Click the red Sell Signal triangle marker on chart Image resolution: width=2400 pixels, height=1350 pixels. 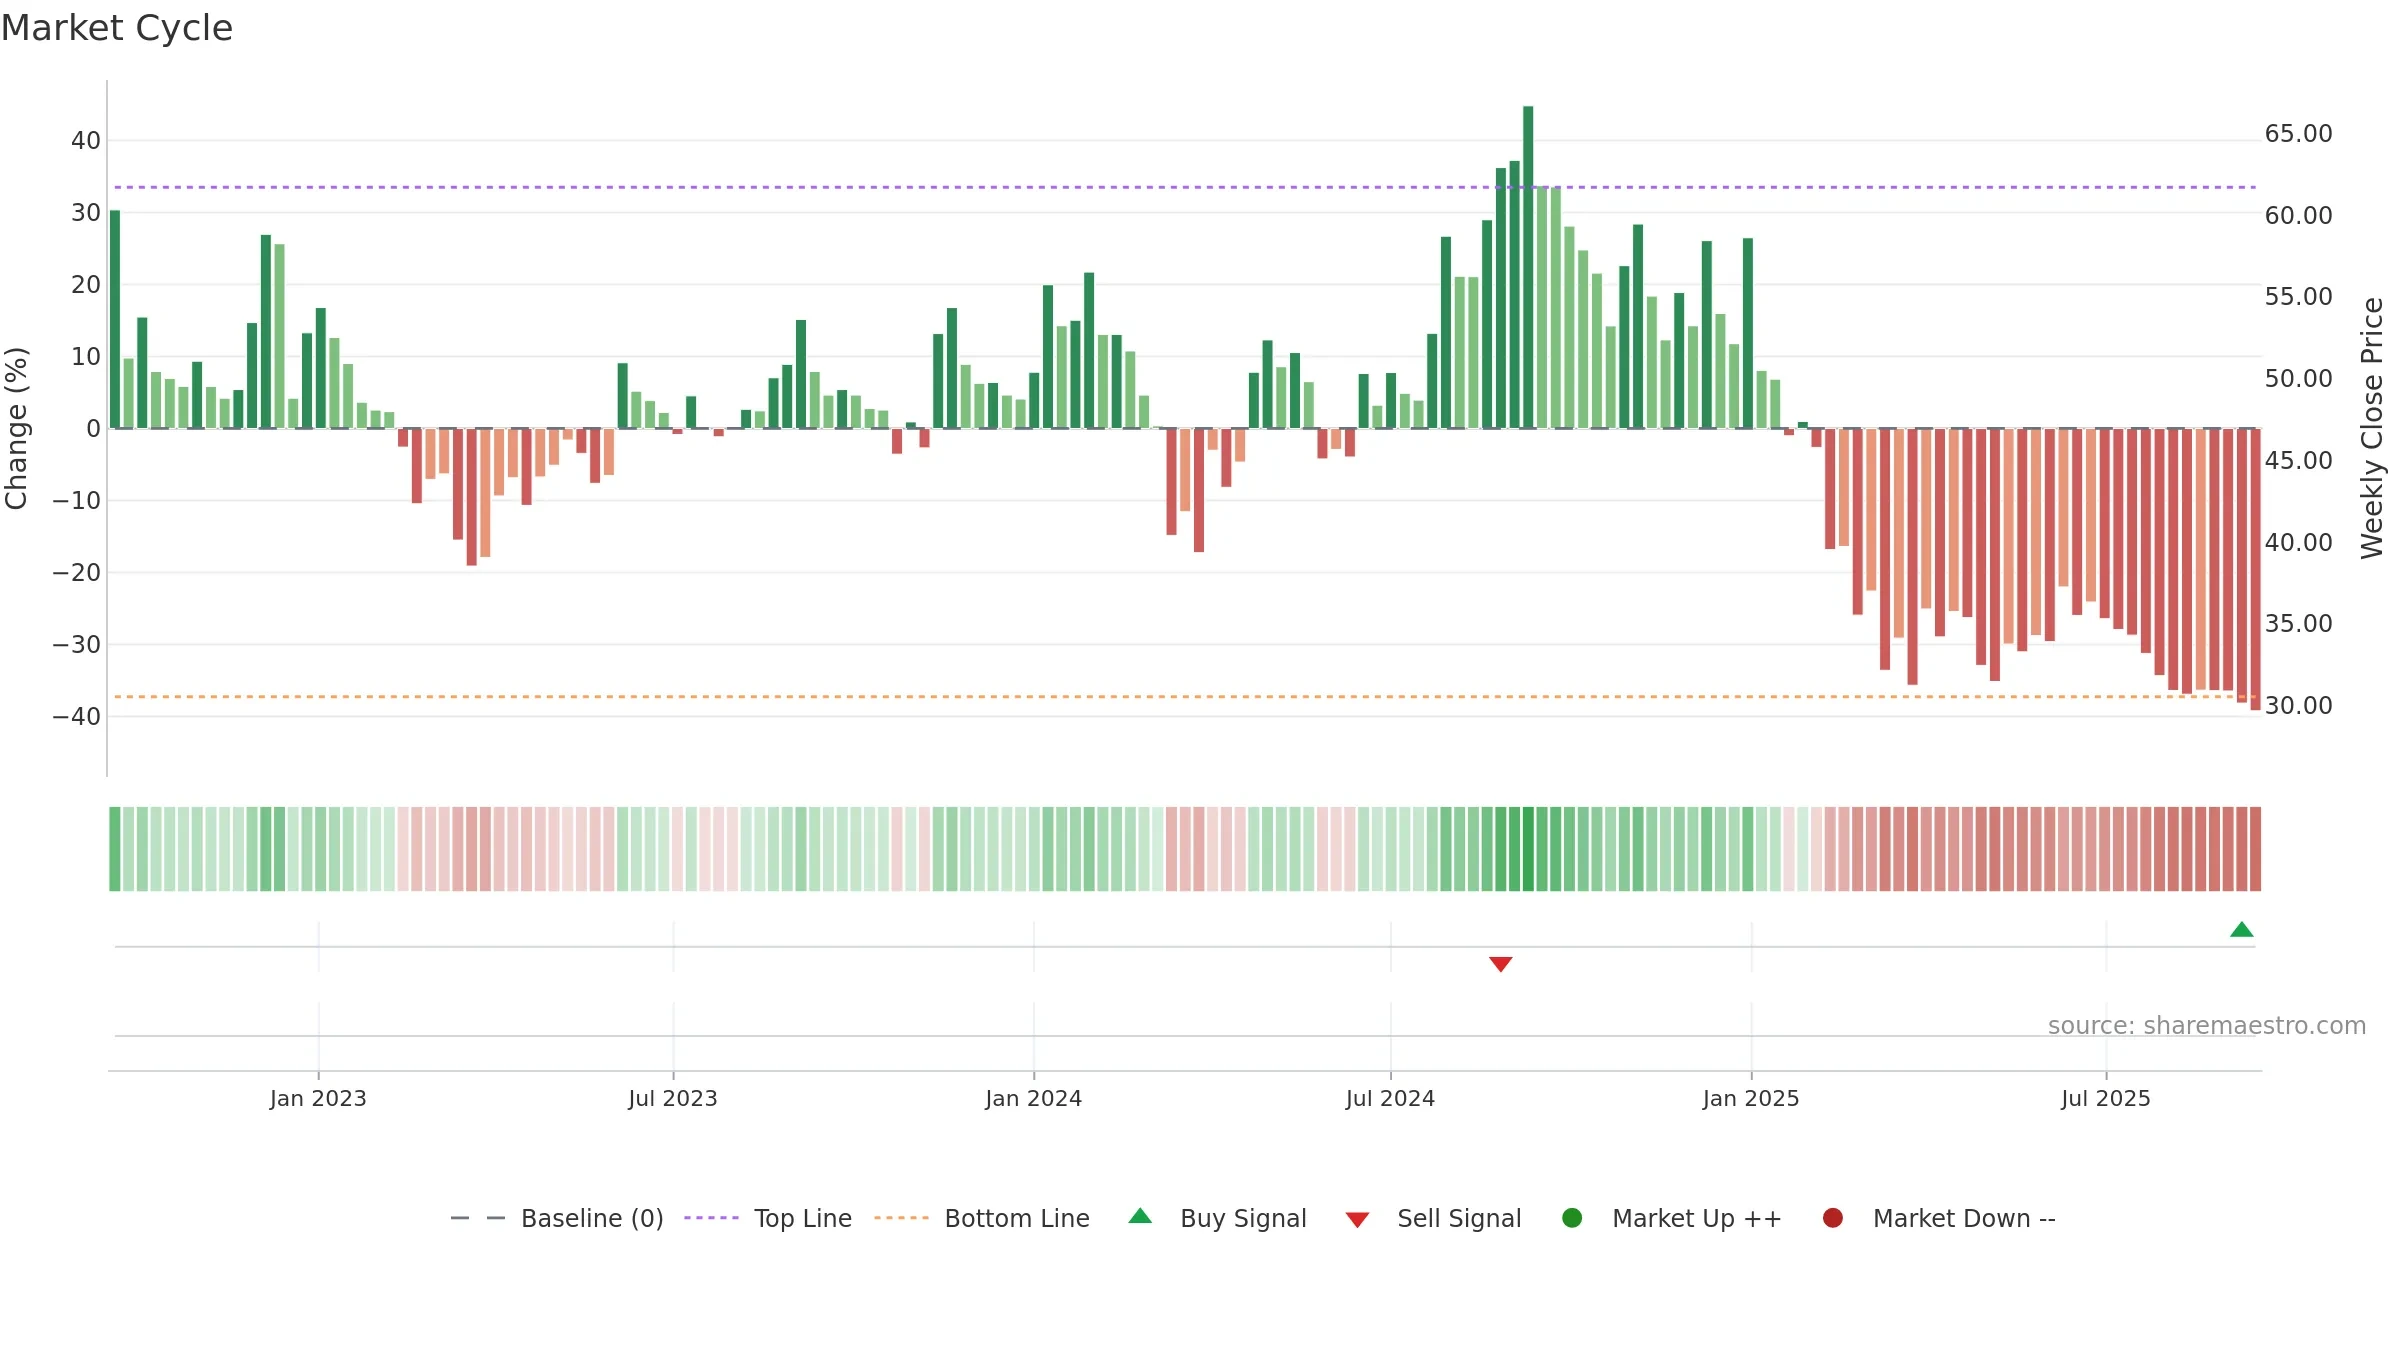(x=1500, y=964)
